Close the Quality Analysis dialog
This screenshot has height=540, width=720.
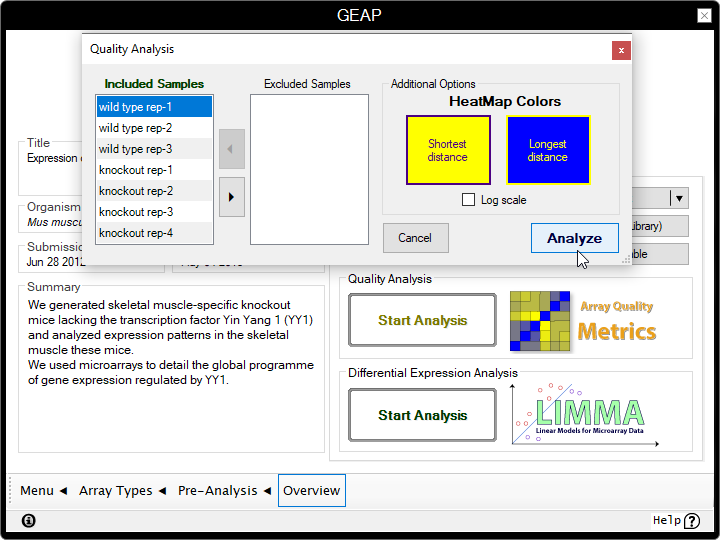coord(621,49)
